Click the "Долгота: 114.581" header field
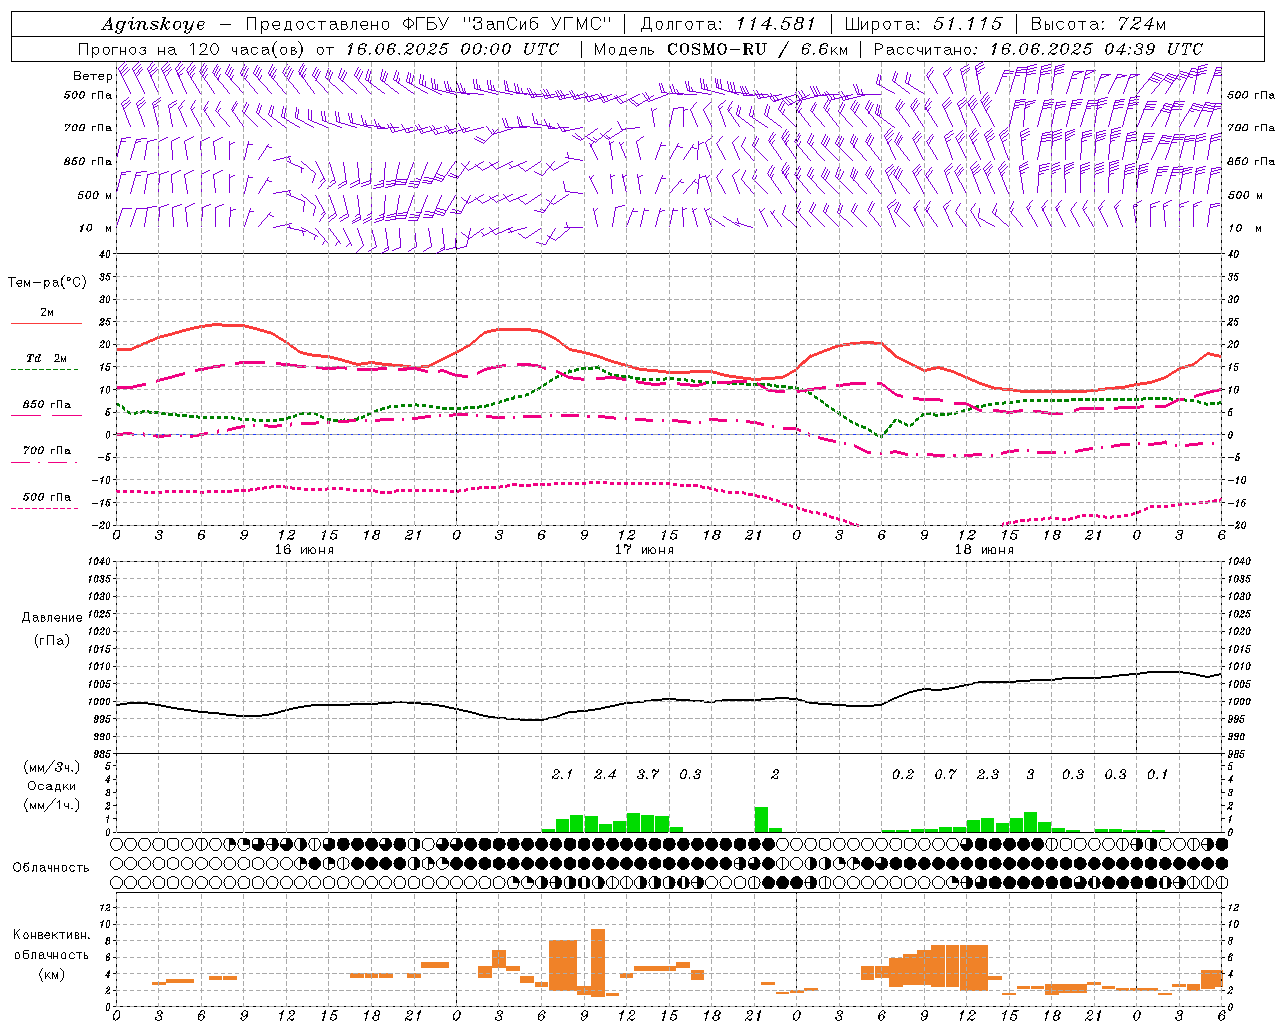1280x1024 pixels. point(728,24)
